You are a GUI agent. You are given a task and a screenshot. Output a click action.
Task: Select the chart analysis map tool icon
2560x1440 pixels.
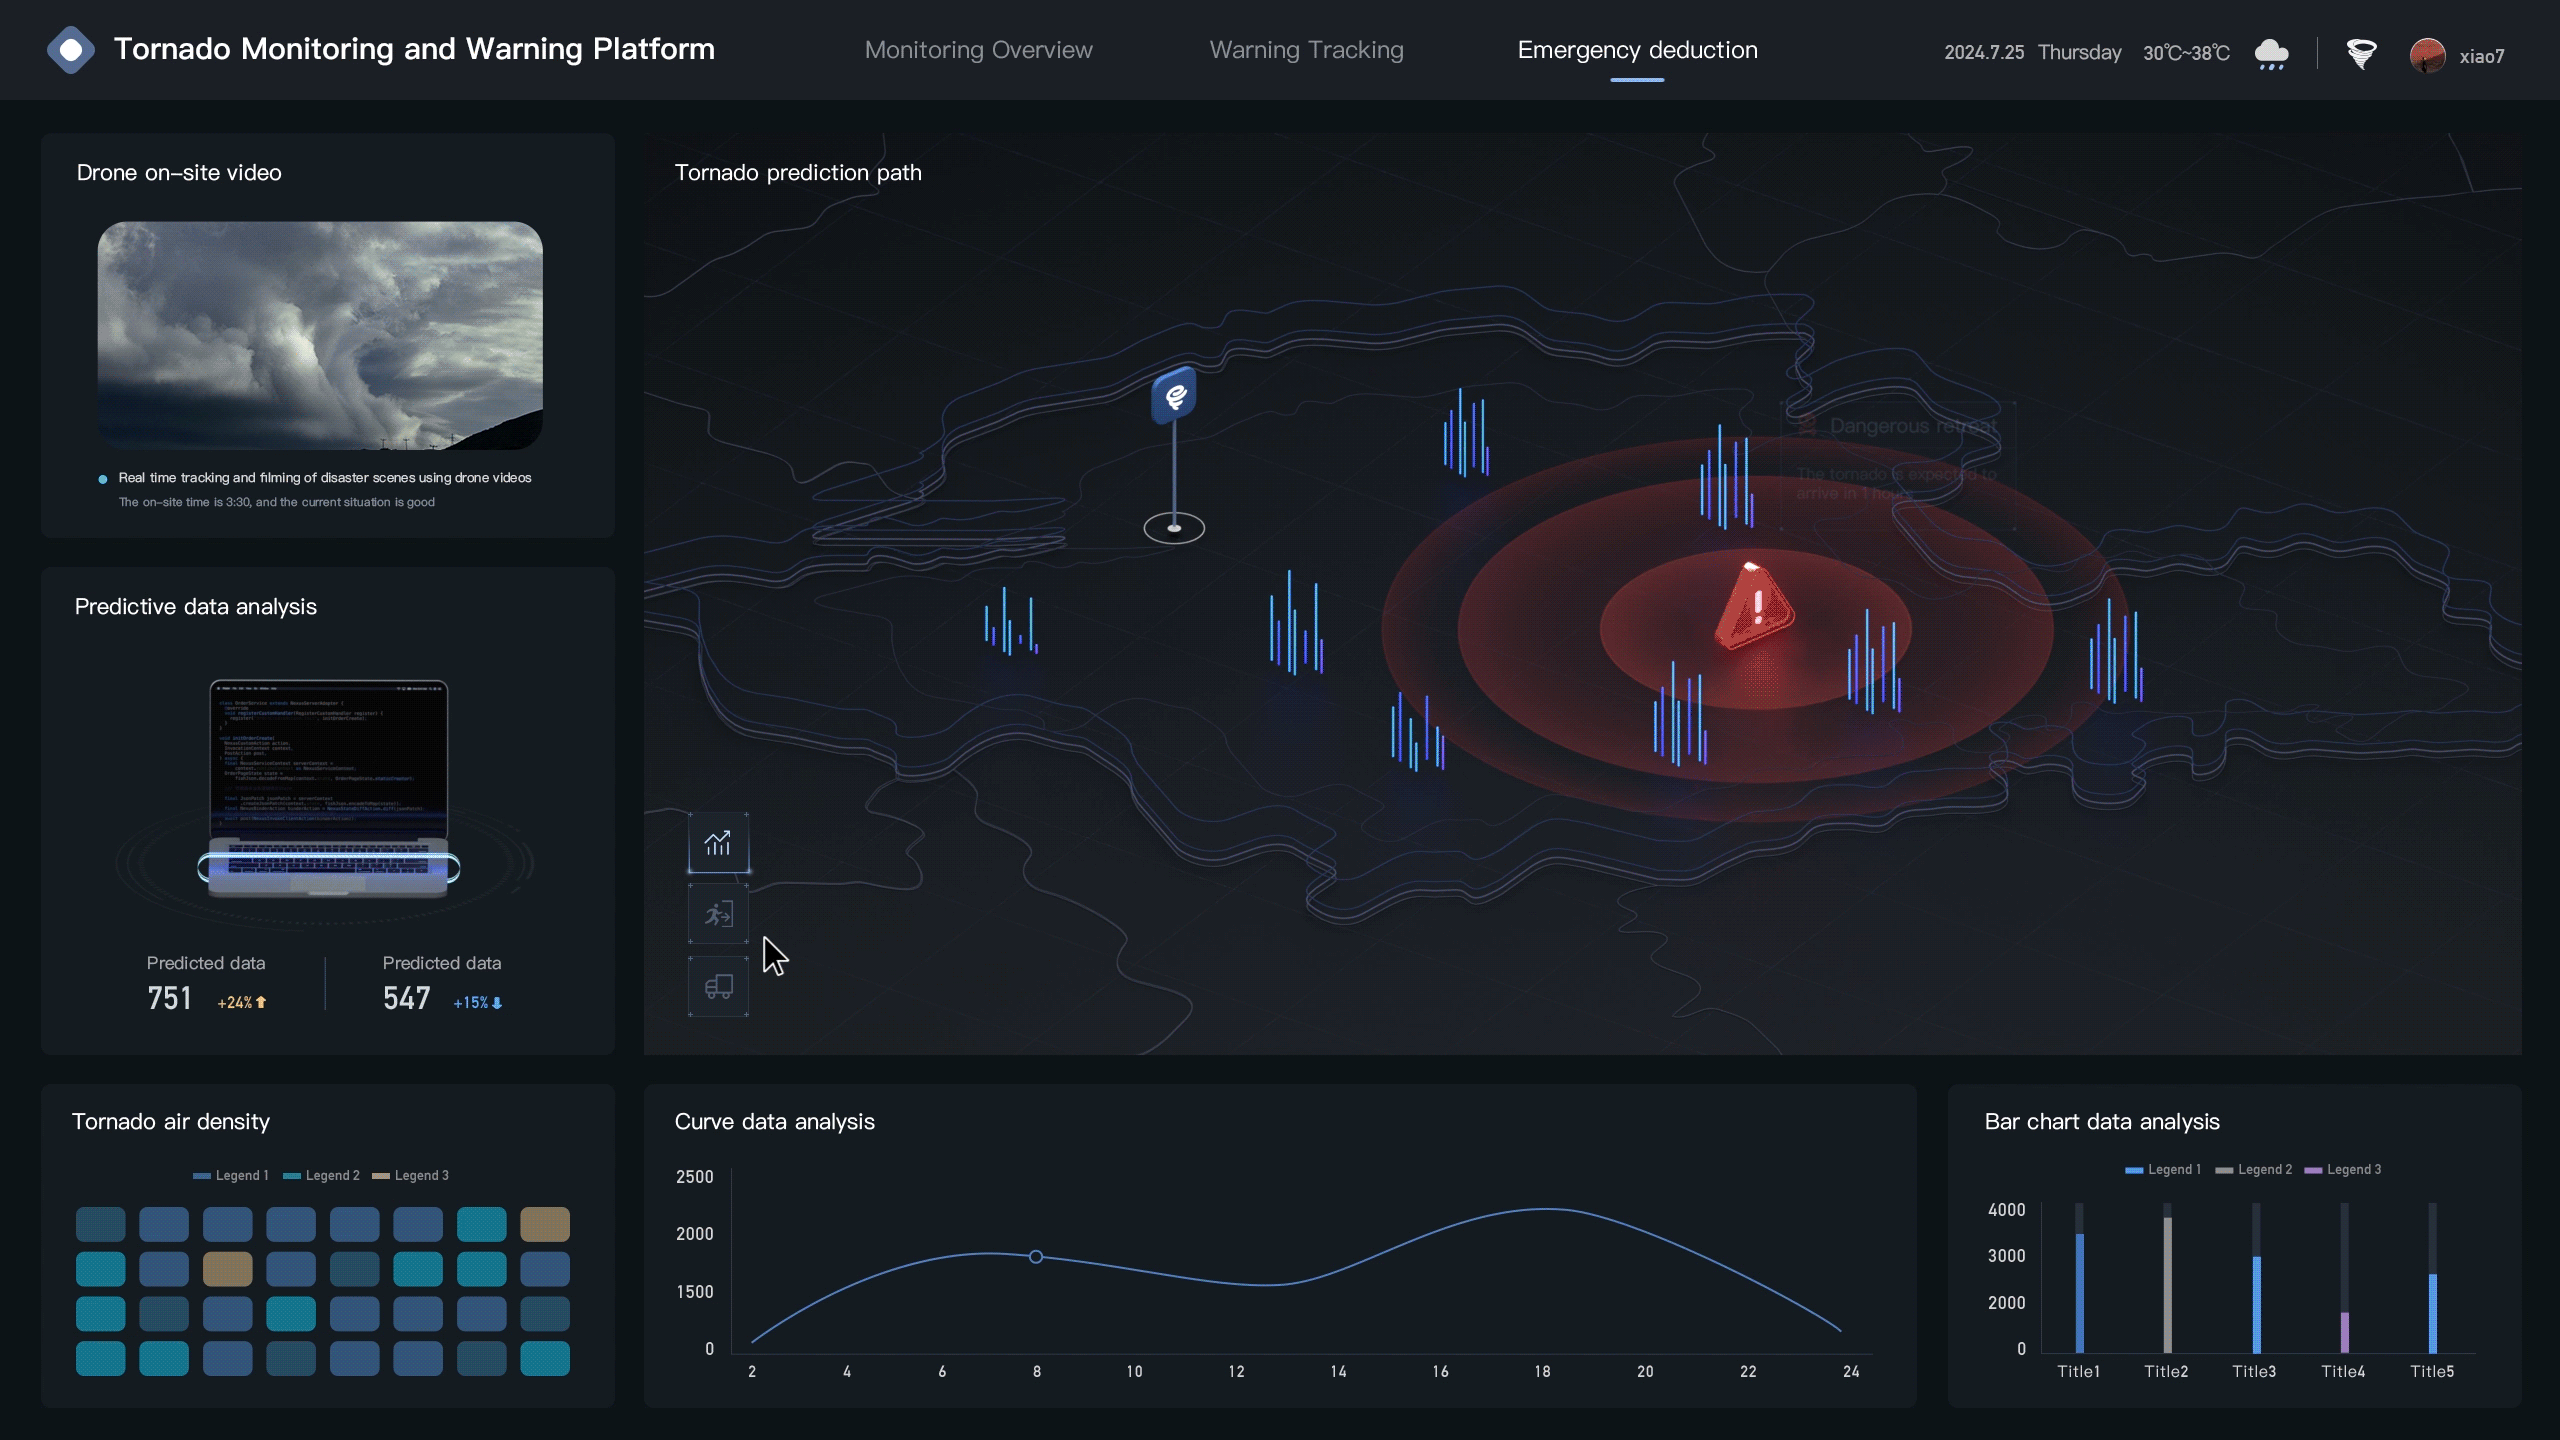pyautogui.click(x=718, y=843)
